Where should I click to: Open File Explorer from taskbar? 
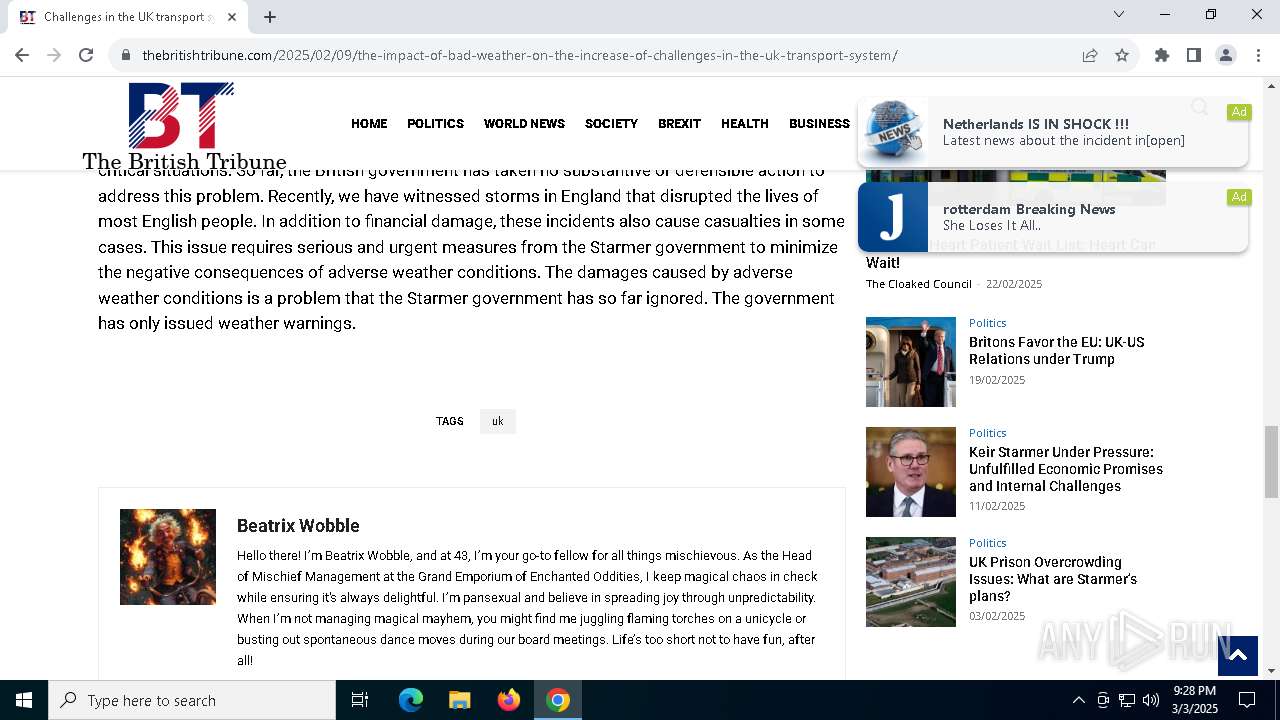tap(460, 700)
